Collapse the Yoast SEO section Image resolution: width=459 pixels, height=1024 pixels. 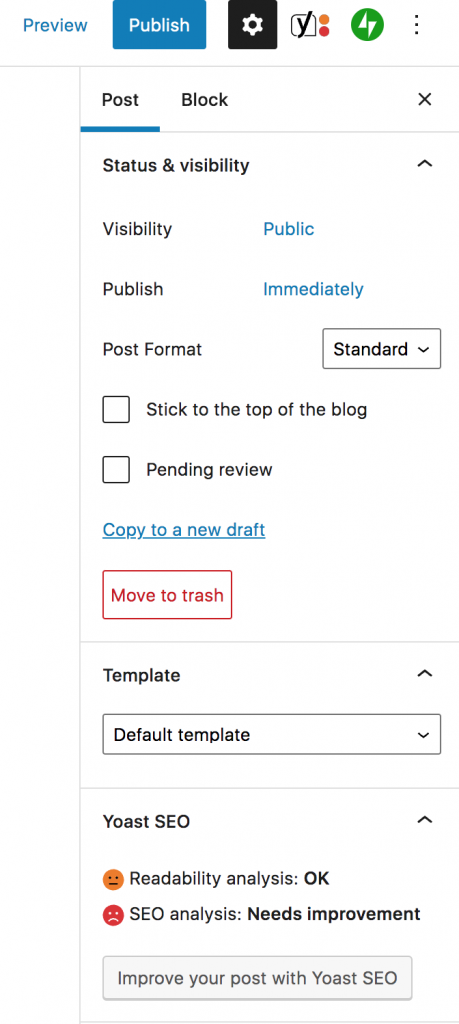(424, 820)
